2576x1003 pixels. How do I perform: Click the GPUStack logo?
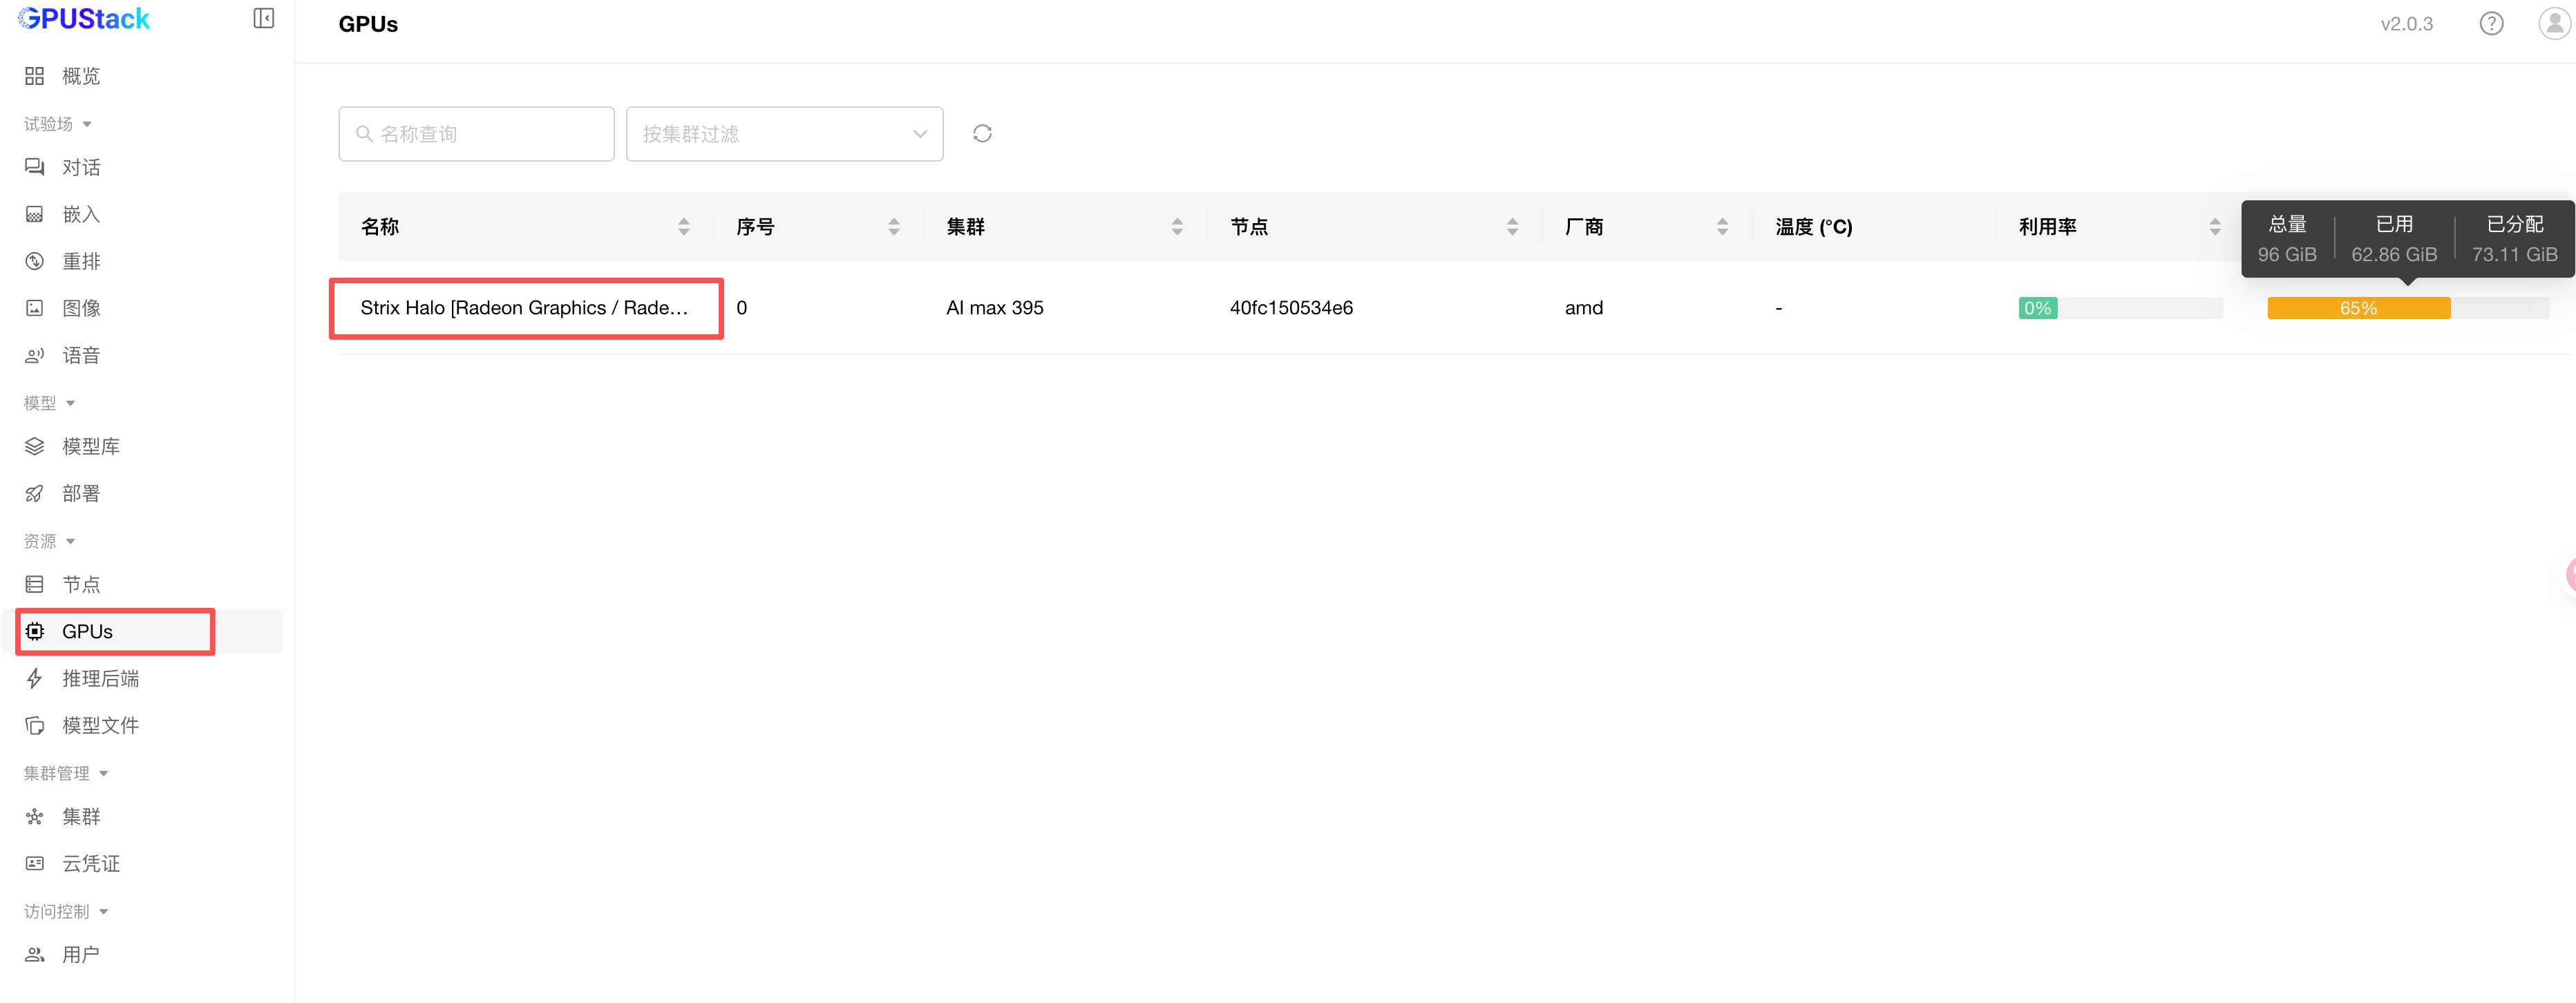(x=84, y=19)
